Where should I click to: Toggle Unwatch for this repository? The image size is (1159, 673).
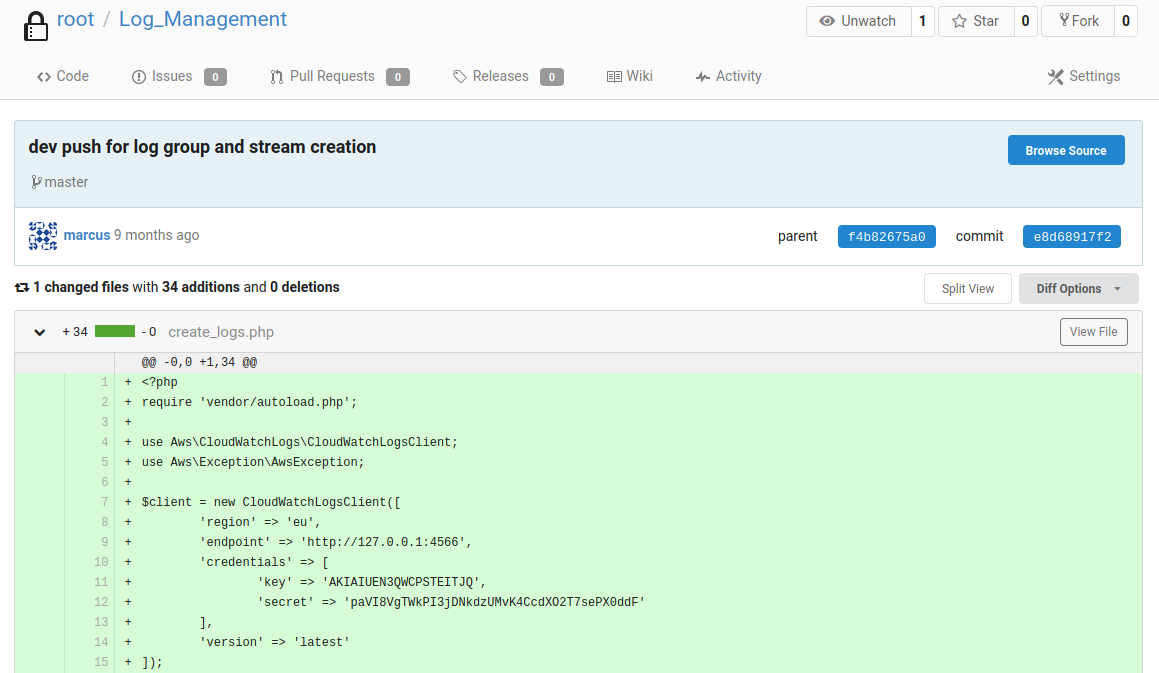pos(858,21)
